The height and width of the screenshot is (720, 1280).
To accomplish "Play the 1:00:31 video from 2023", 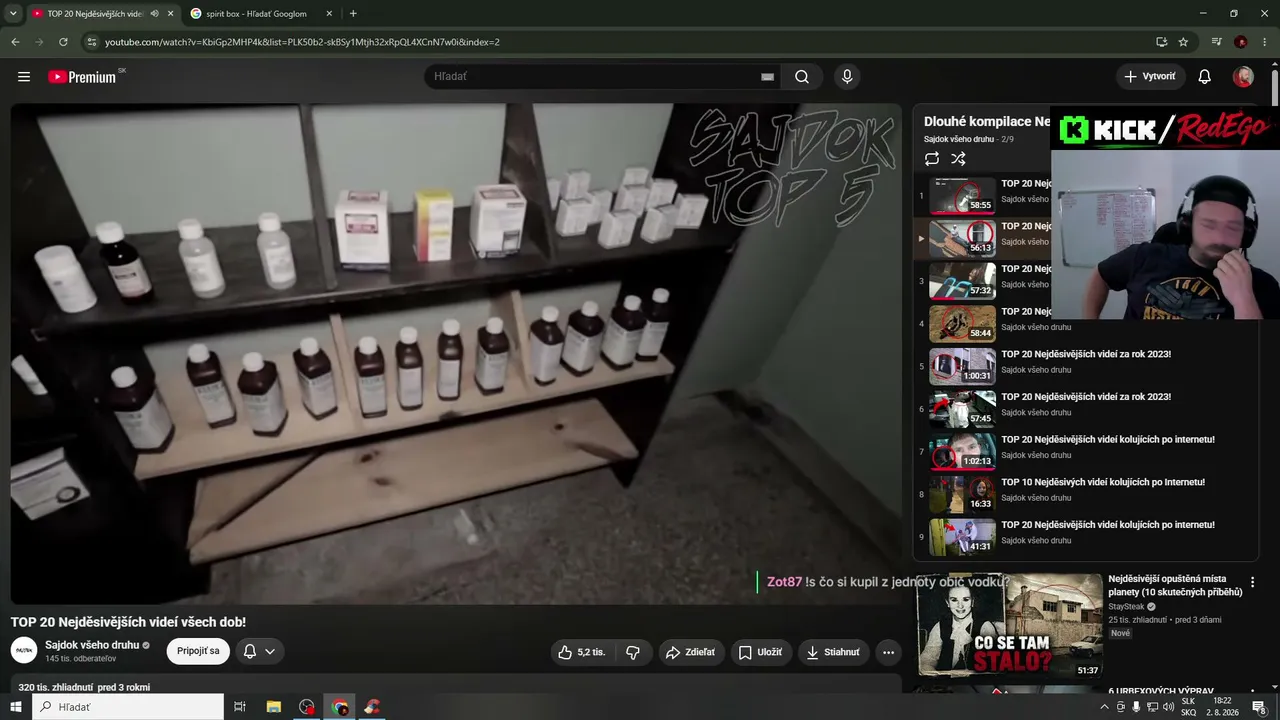I will click(962, 367).
